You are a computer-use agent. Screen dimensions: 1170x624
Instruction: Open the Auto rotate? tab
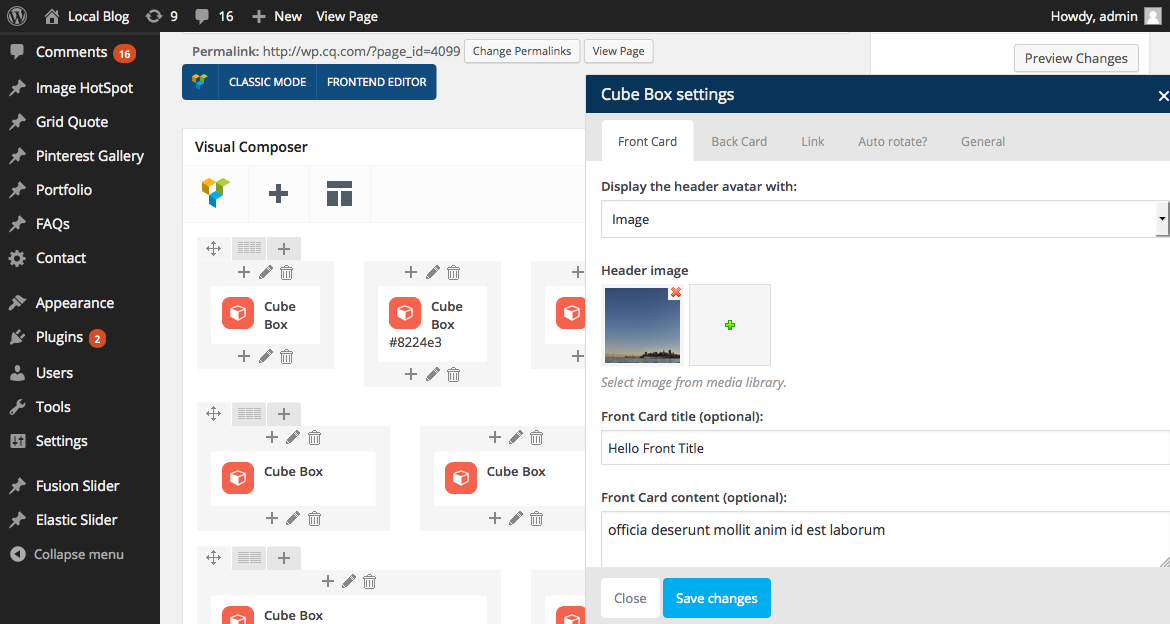click(x=892, y=141)
